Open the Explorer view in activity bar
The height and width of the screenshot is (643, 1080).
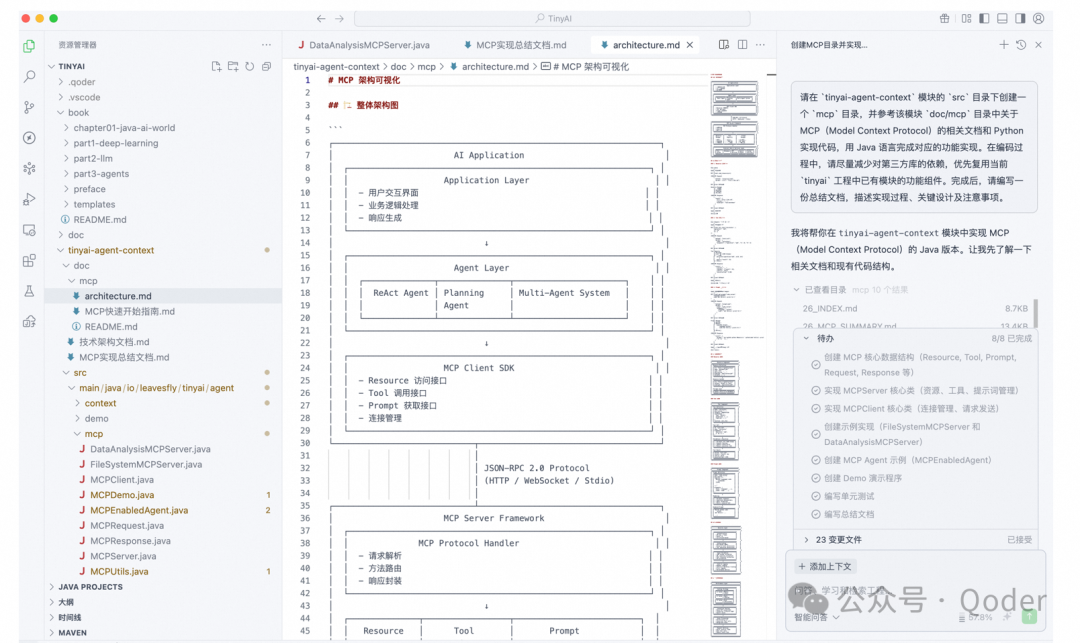tap(29, 46)
